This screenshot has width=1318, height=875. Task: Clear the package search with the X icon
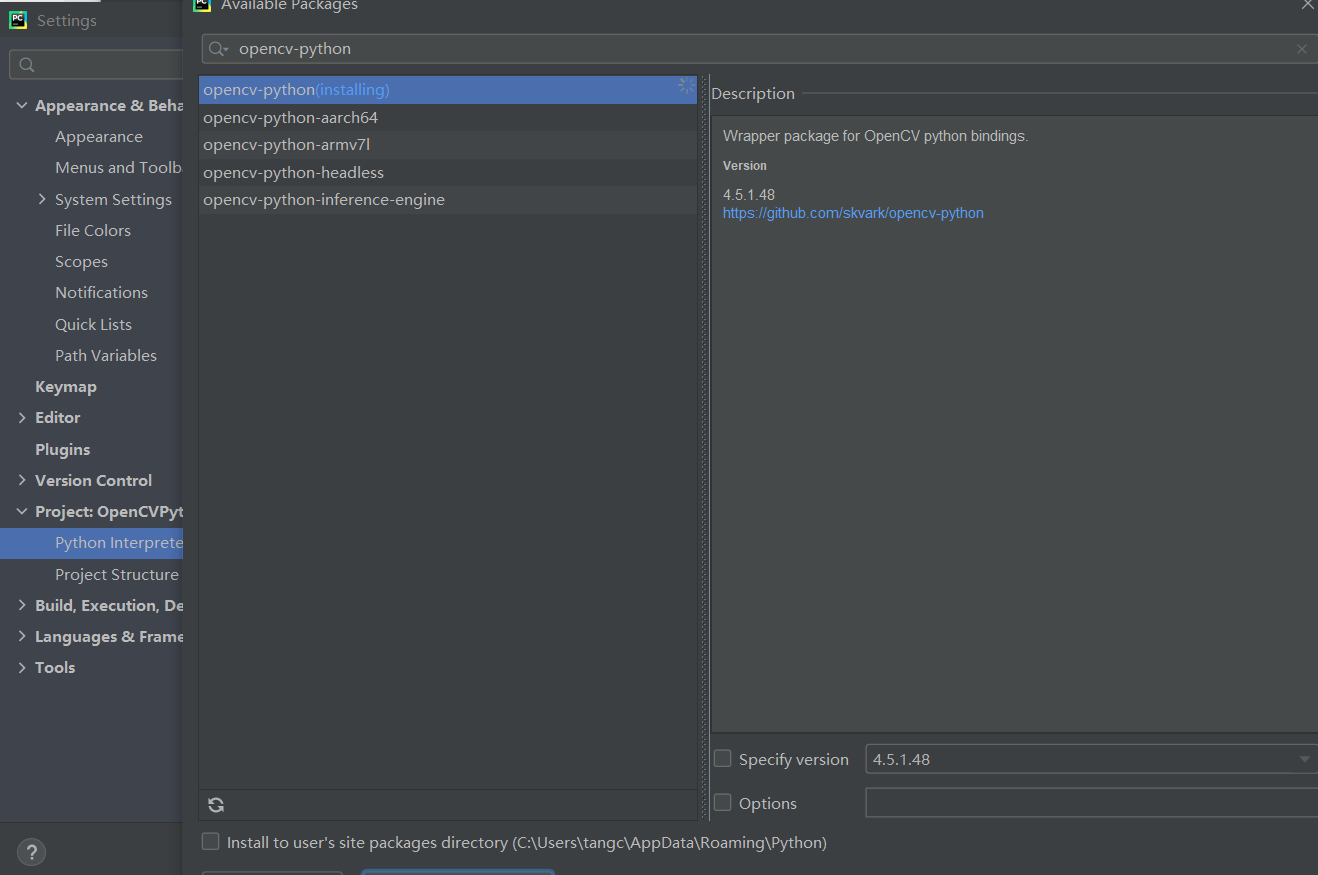[1301, 49]
